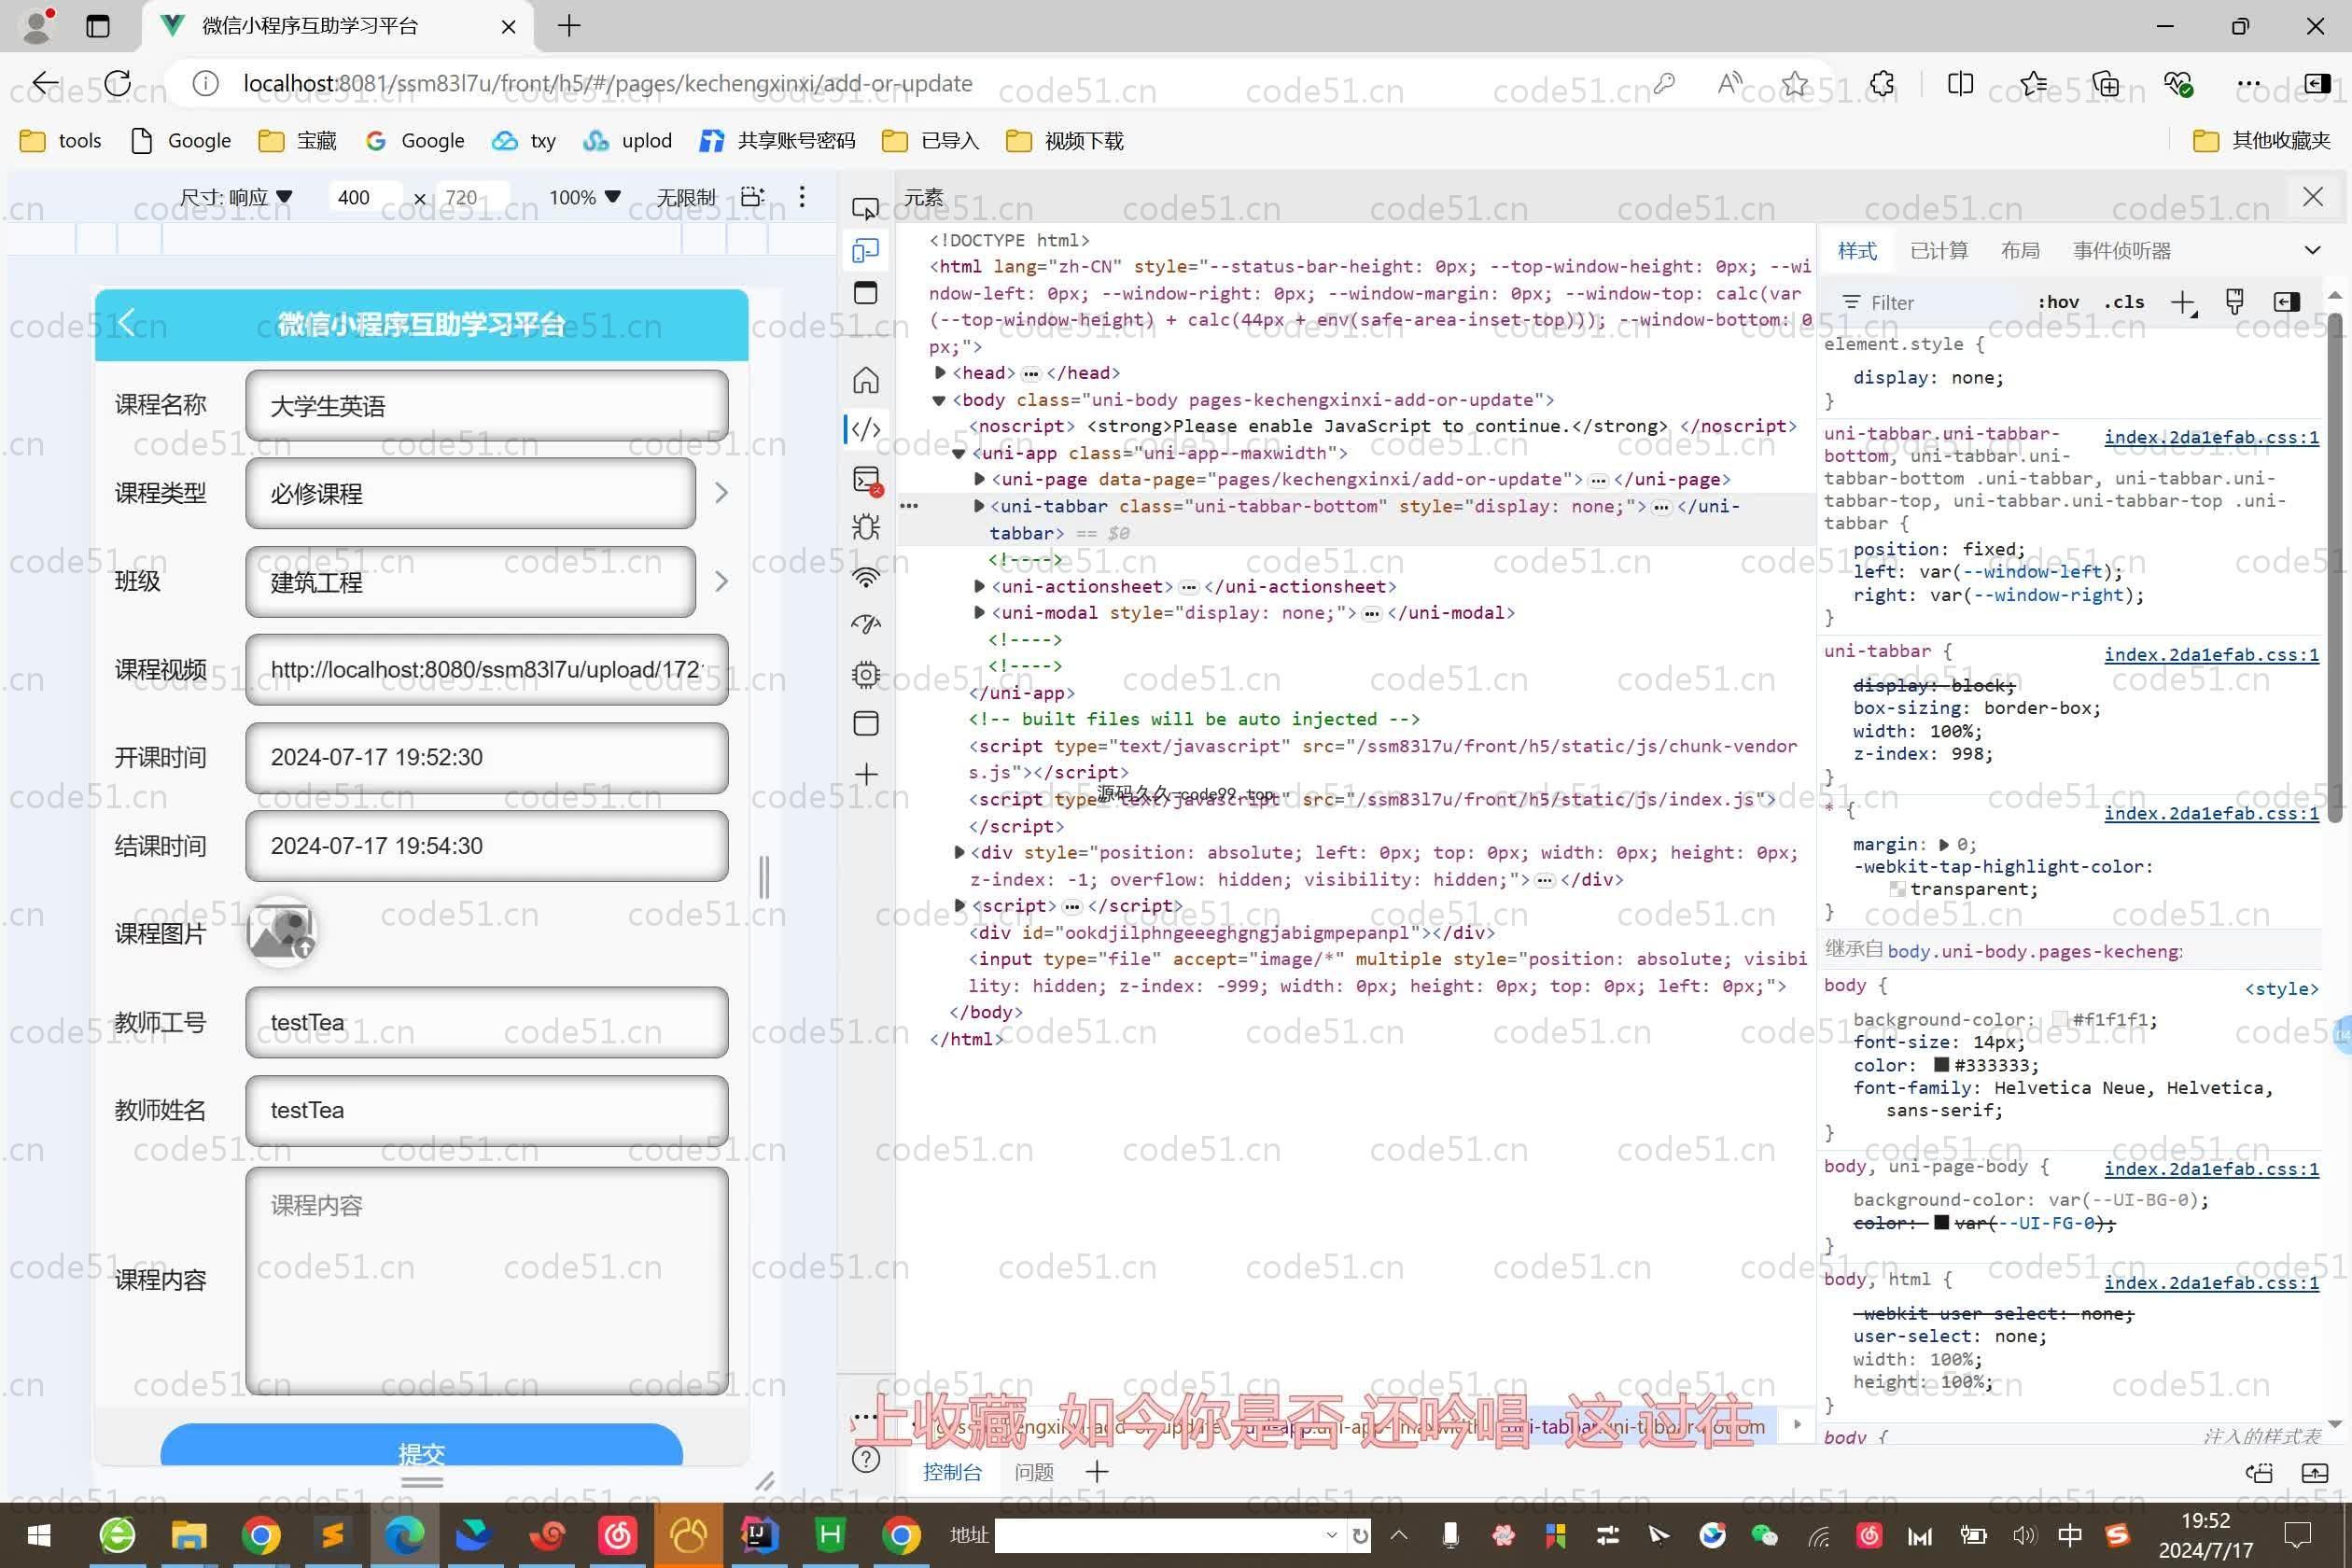Click the 提交 submit button
This screenshot has width=2352, height=1568.
(421, 1445)
